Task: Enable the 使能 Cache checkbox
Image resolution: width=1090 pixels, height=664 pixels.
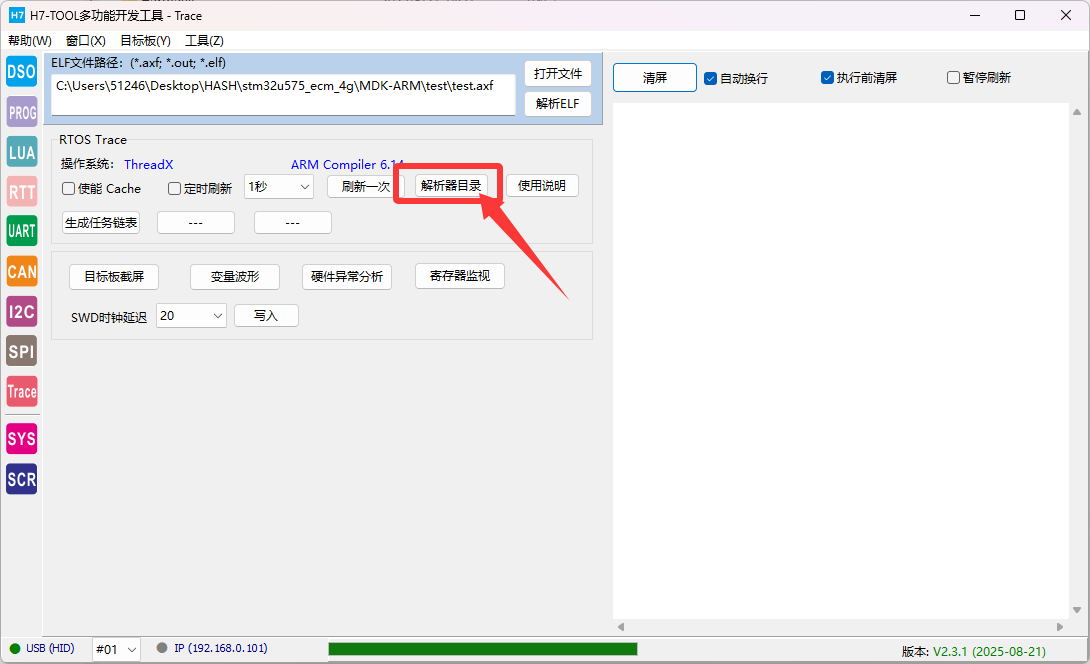Action: pyautogui.click(x=69, y=188)
